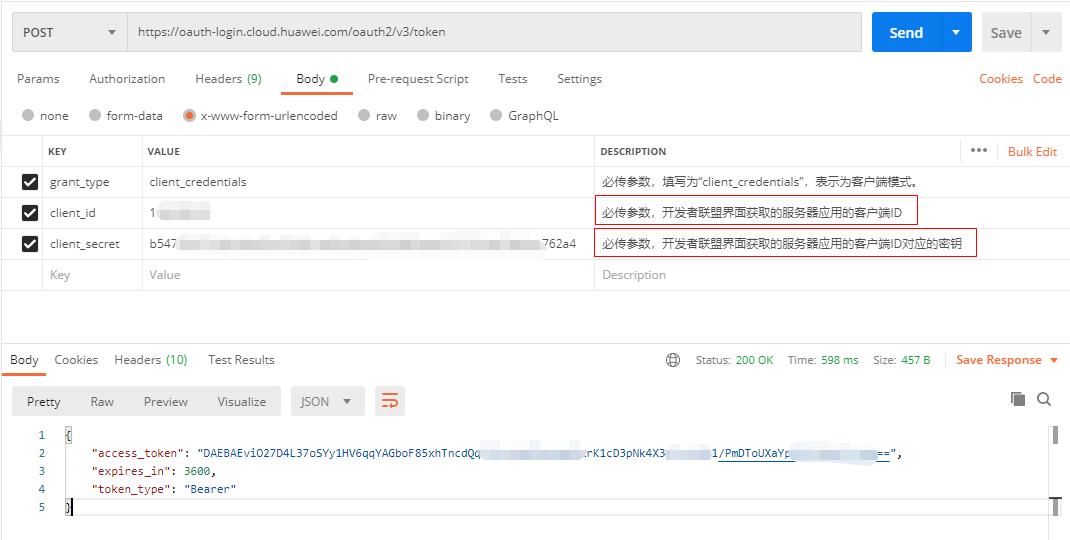Click the client_id key cell
Screen dimensions: 1070x540
coord(93,213)
